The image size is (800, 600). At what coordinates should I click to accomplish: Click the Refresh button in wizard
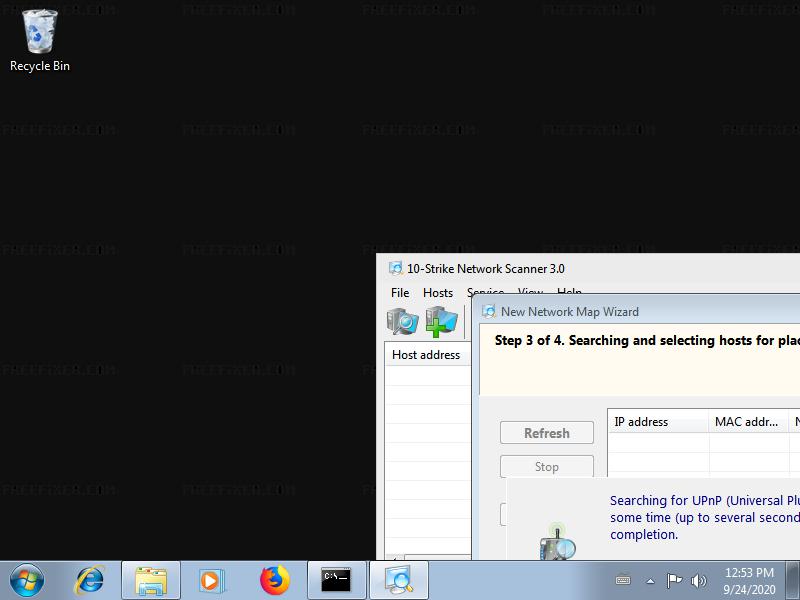(x=546, y=433)
